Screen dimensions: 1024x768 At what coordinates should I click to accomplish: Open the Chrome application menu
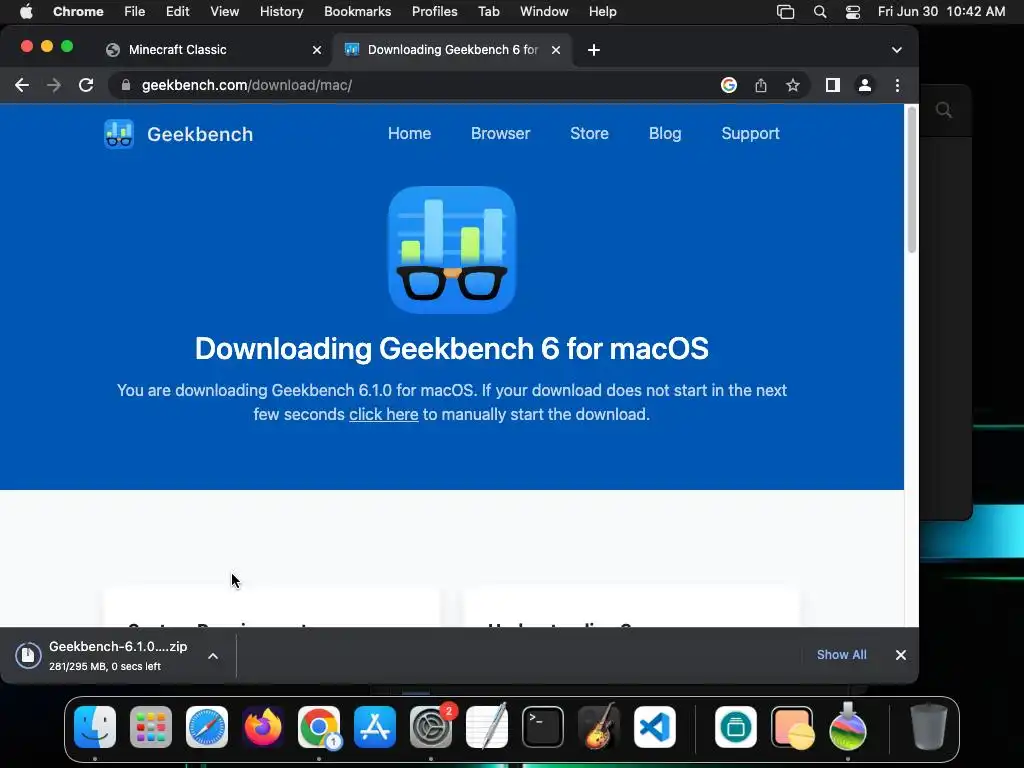(78, 12)
